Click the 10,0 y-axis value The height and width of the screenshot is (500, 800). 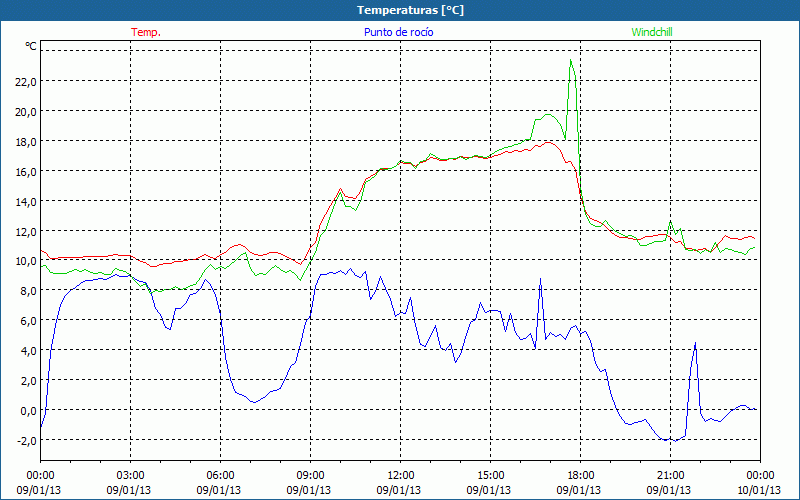pyautogui.click(x=26, y=261)
